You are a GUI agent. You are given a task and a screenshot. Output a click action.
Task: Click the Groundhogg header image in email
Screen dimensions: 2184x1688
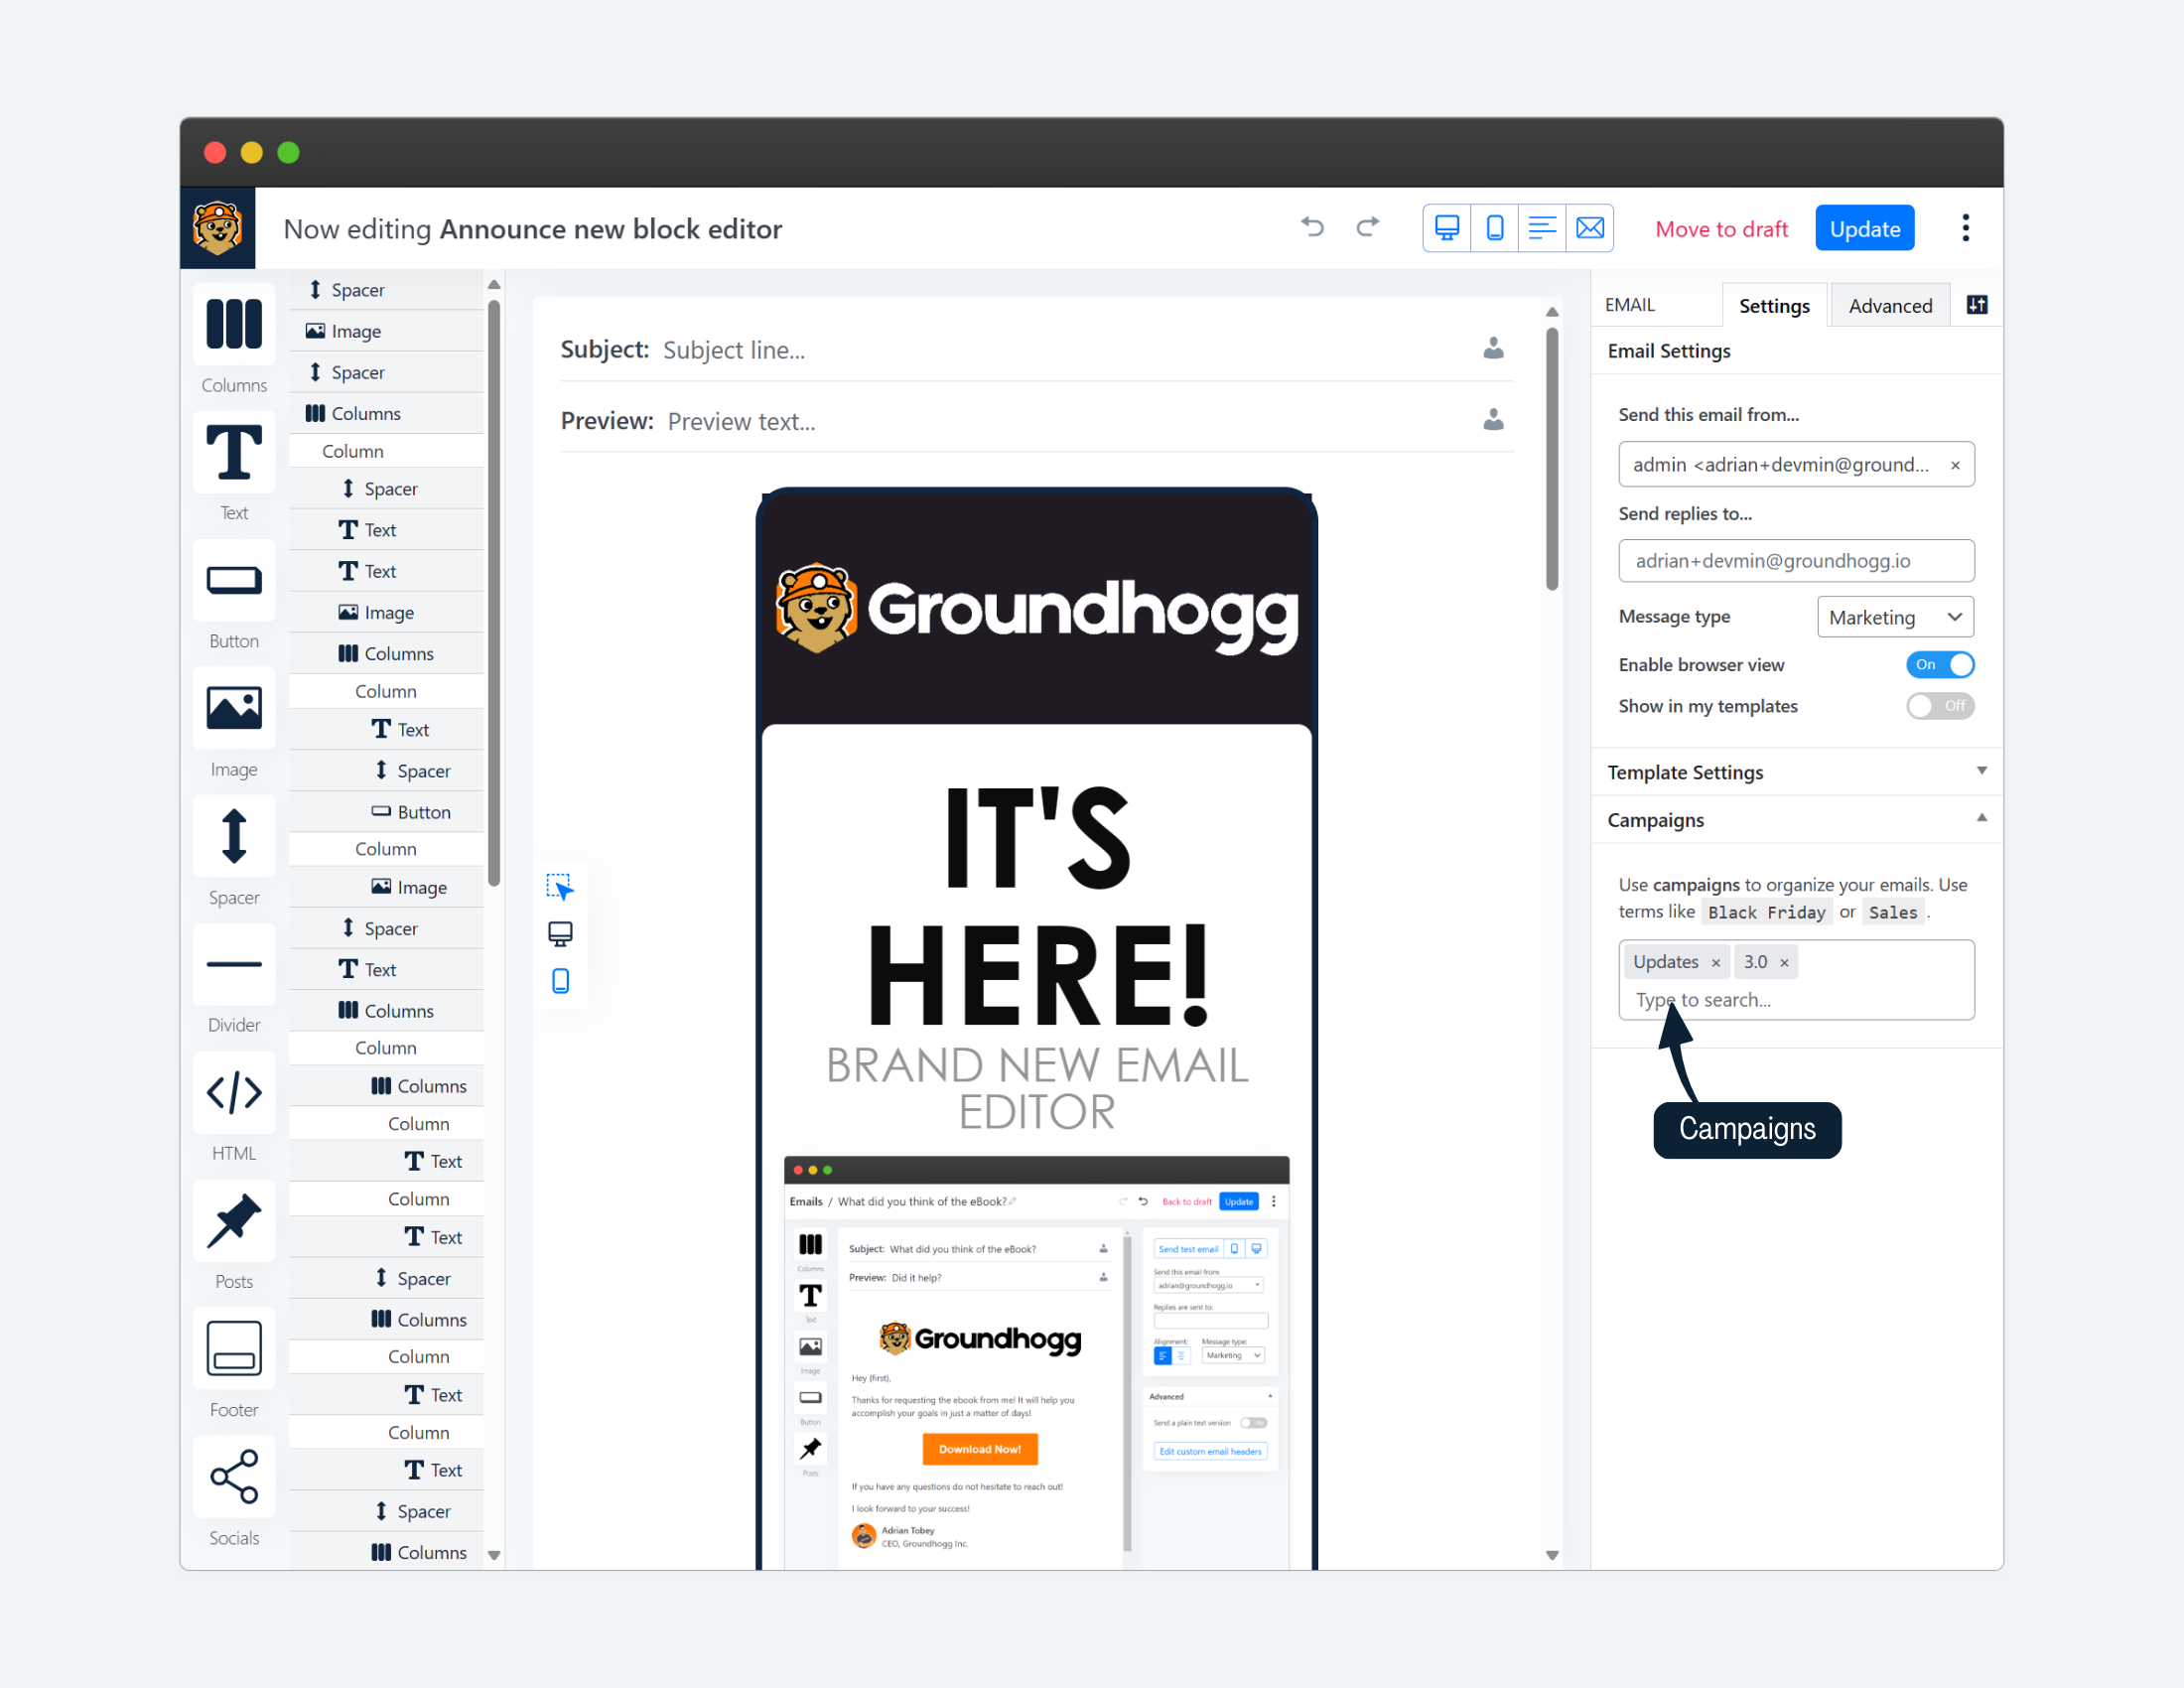coord(1037,608)
